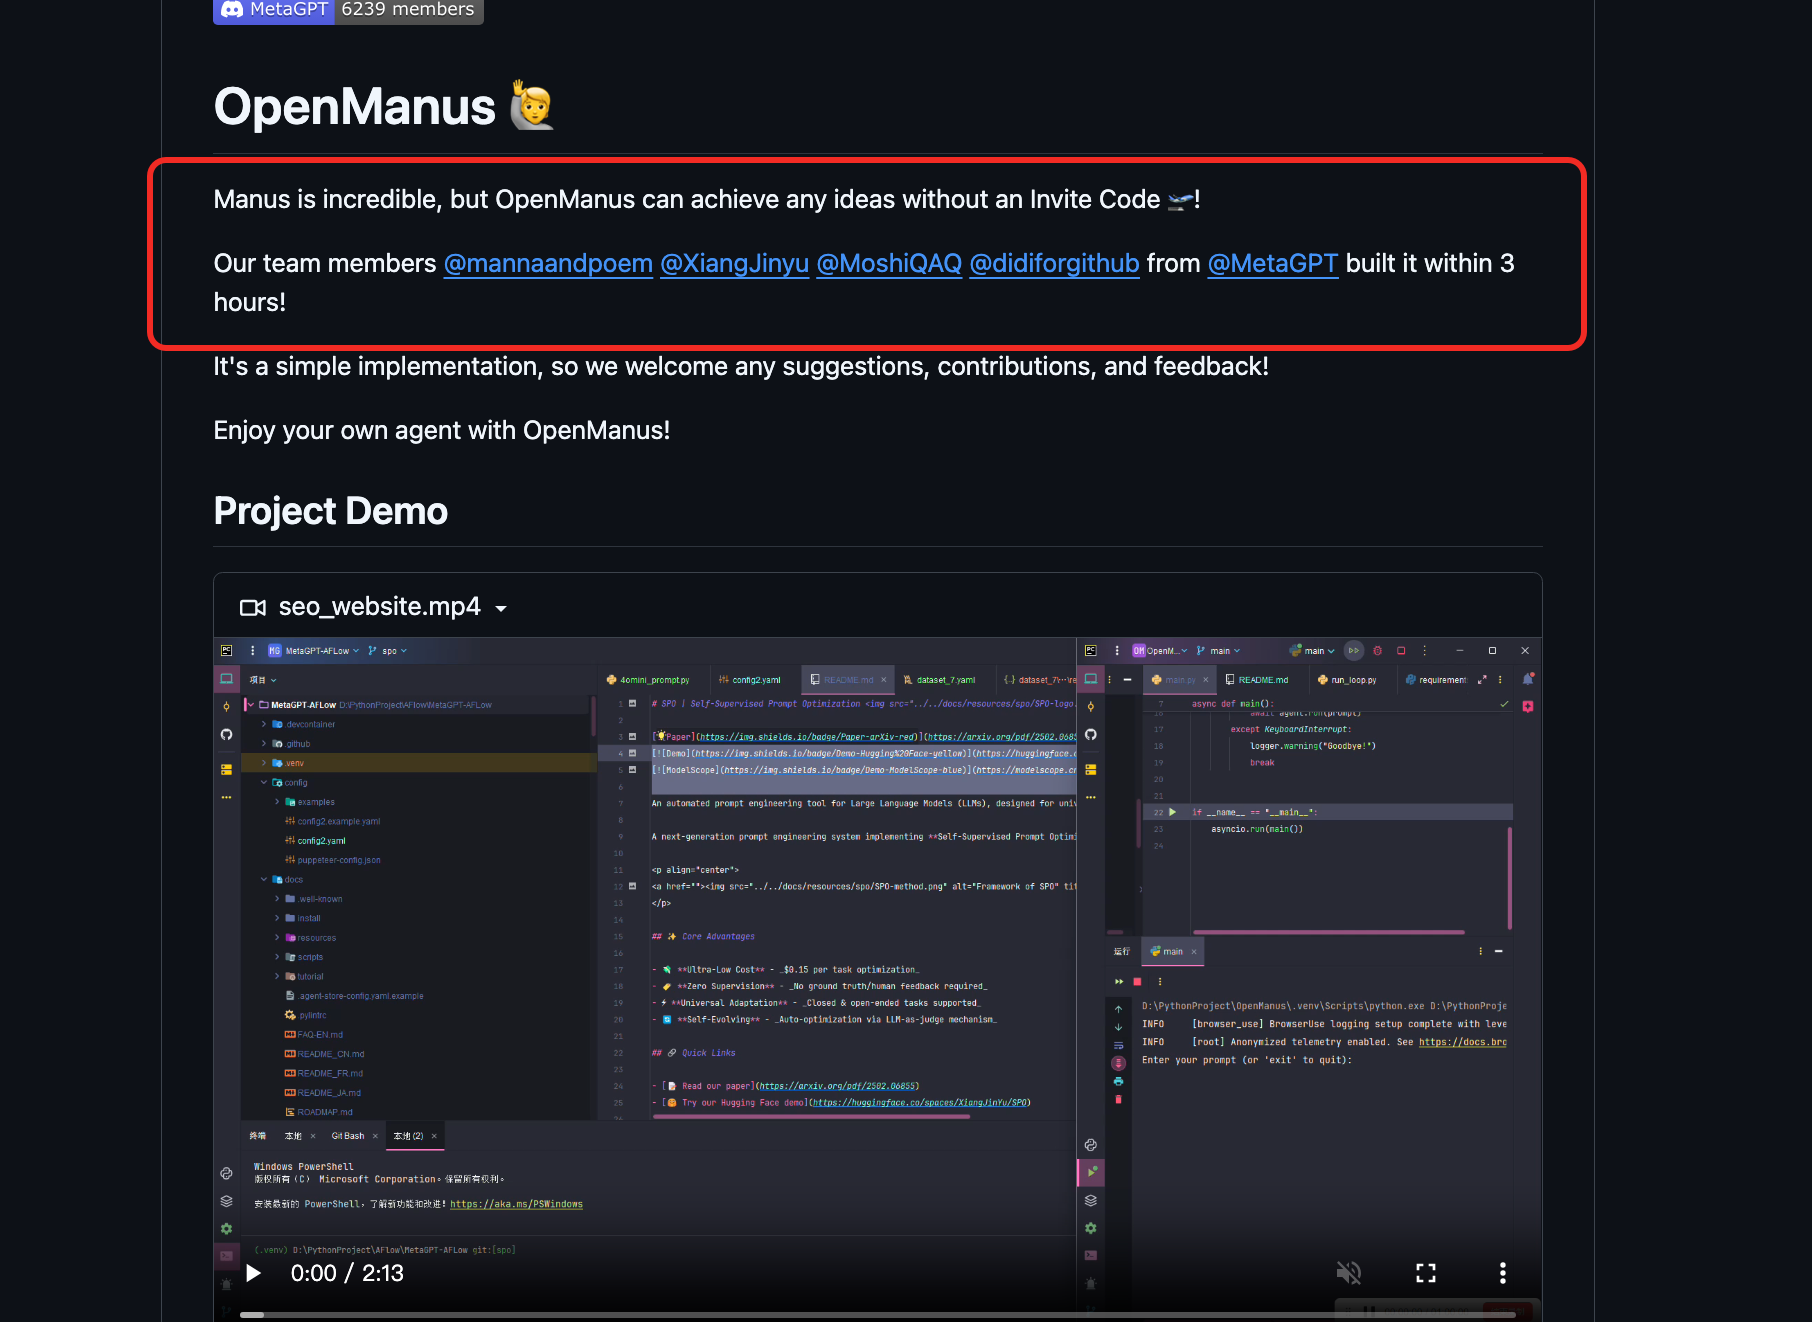The width and height of the screenshot is (1812, 1322).
Task: Expand the seo_website.mp4 dropdown caret
Action: pos(501,609)
